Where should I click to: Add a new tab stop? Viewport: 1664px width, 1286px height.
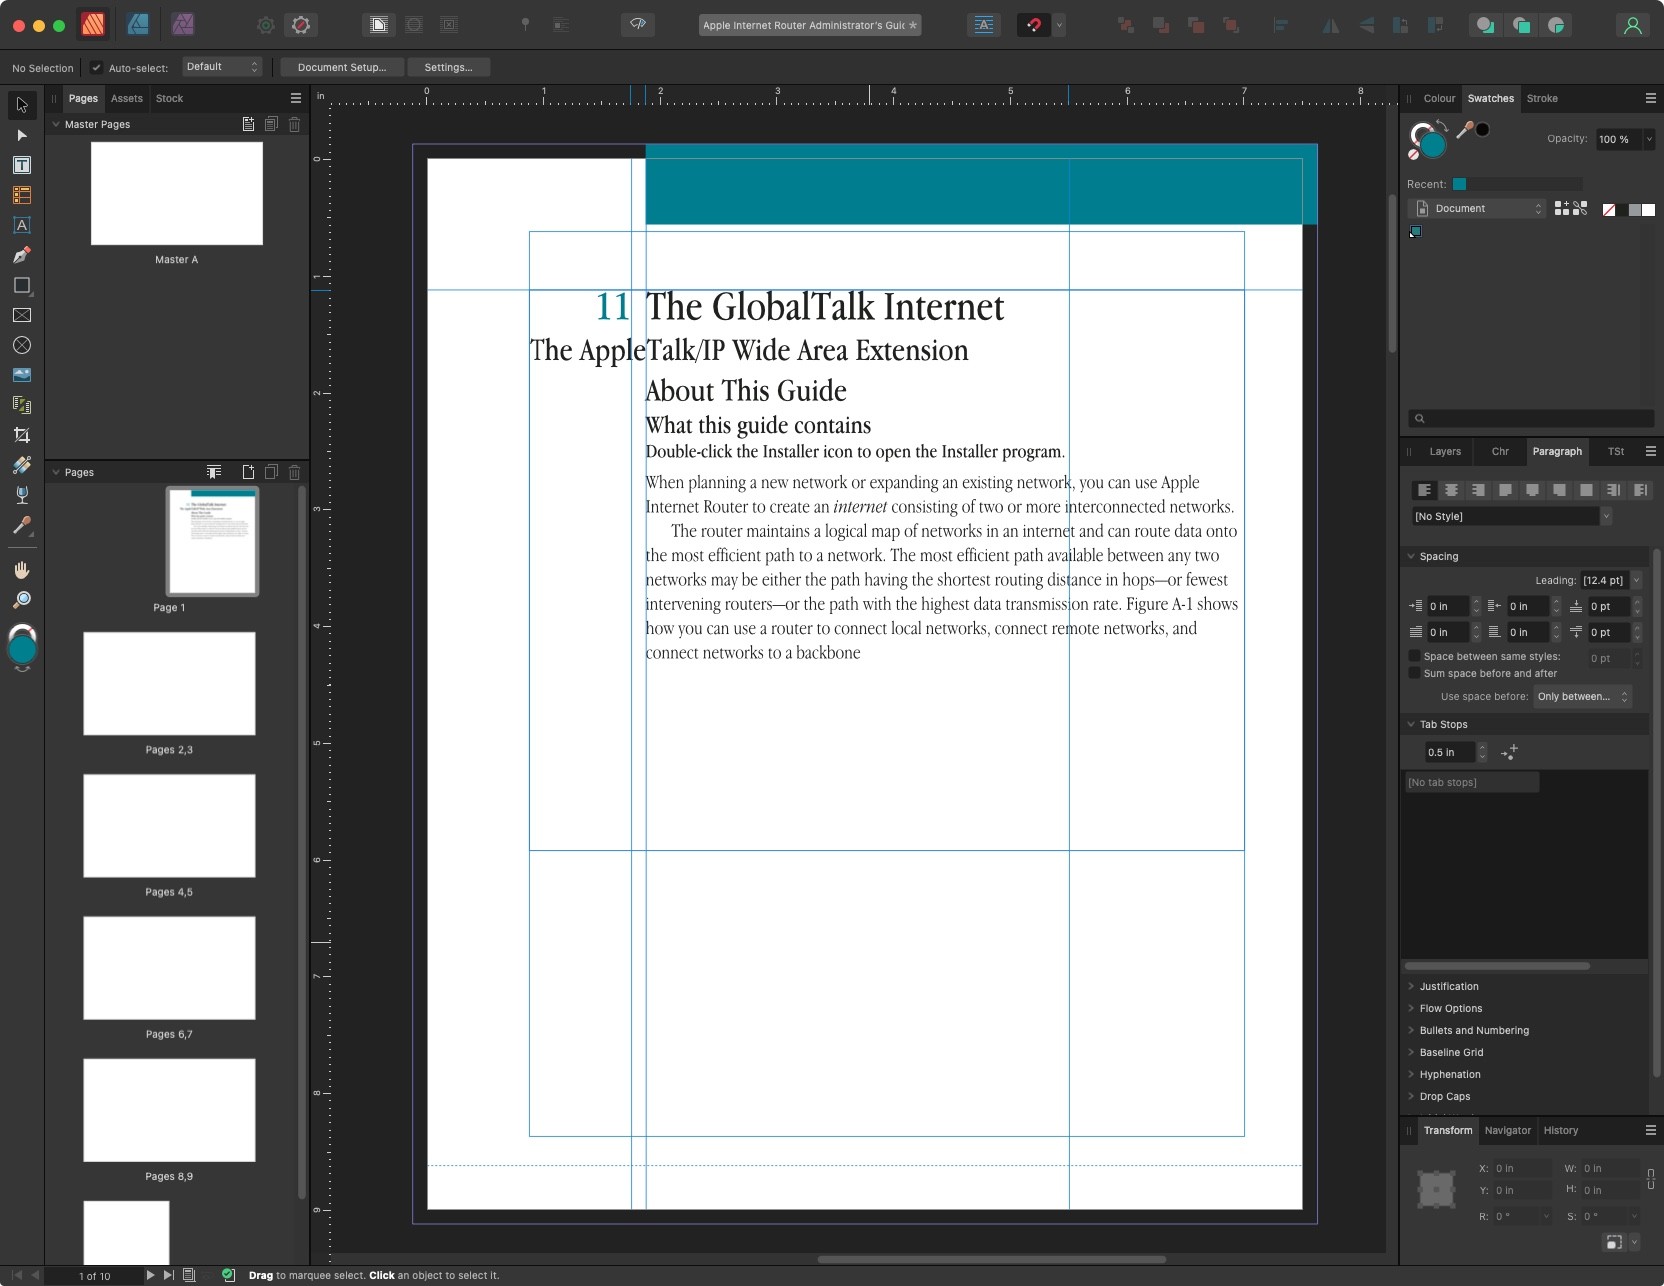tap(1509, 752)
